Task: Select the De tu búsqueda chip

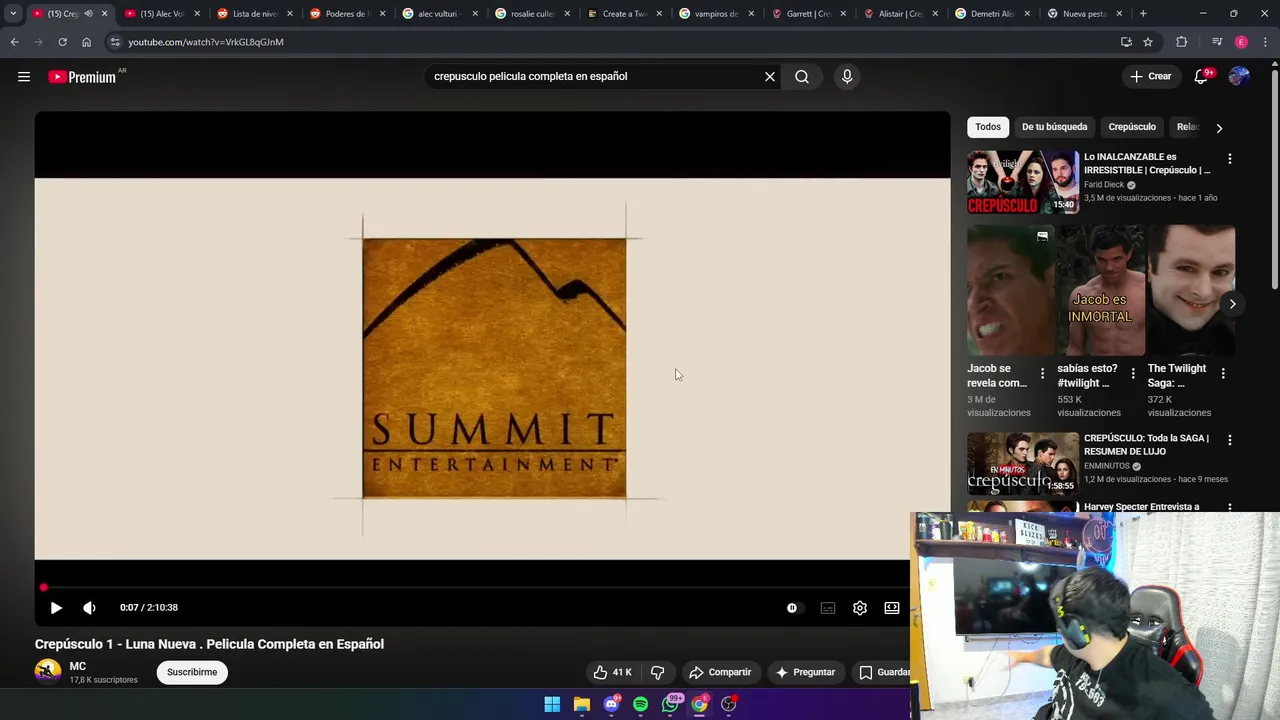Action: (x=1054, y=127)
